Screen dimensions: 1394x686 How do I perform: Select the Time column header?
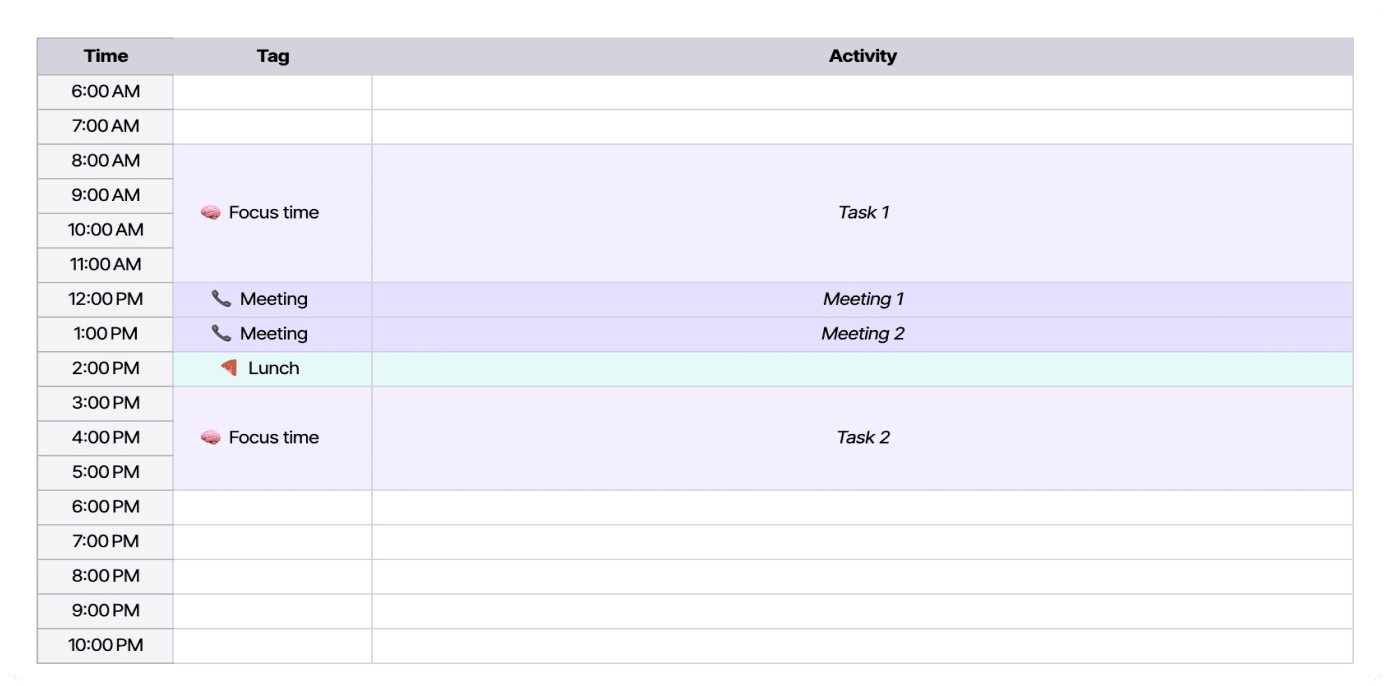(x=105, y=56)
